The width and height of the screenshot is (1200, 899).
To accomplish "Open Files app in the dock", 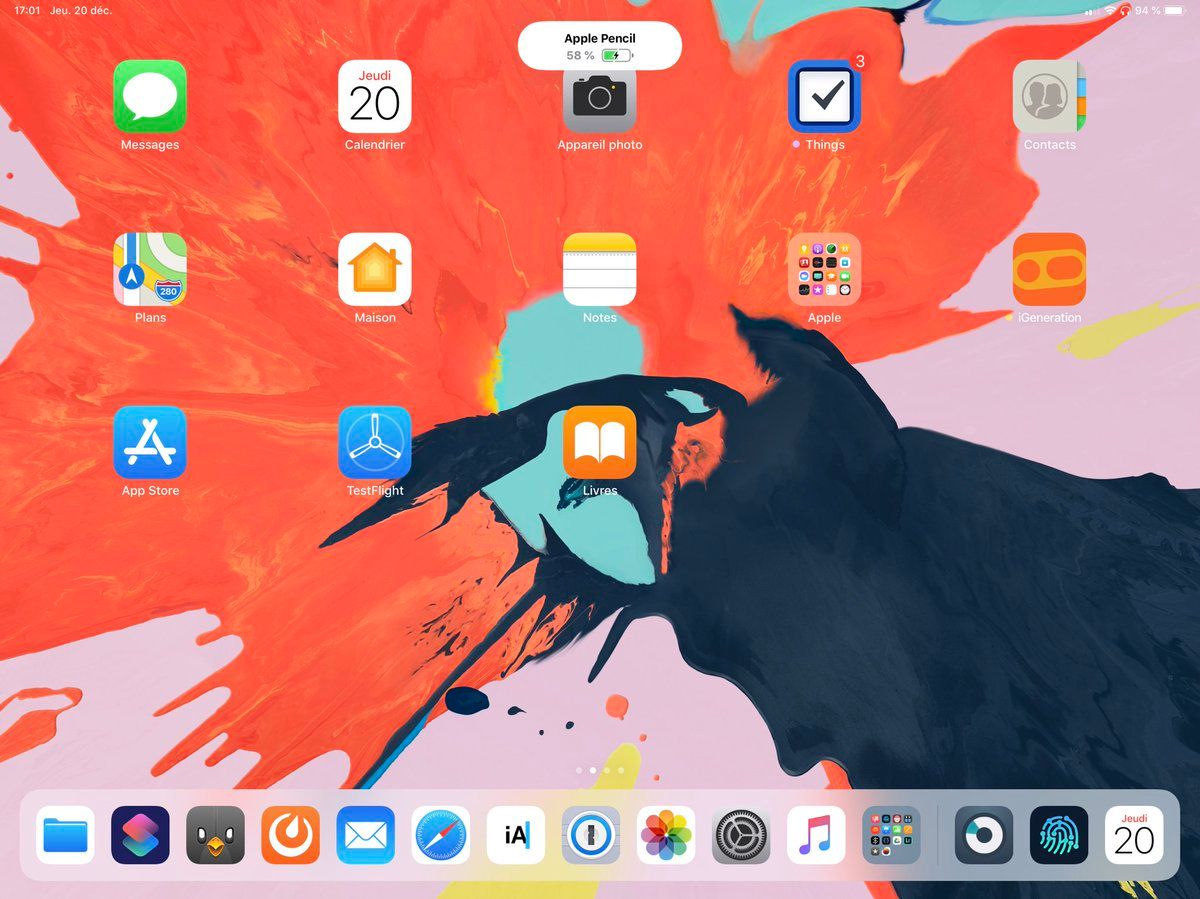I will pyautogui.click(x=66, y=835).
